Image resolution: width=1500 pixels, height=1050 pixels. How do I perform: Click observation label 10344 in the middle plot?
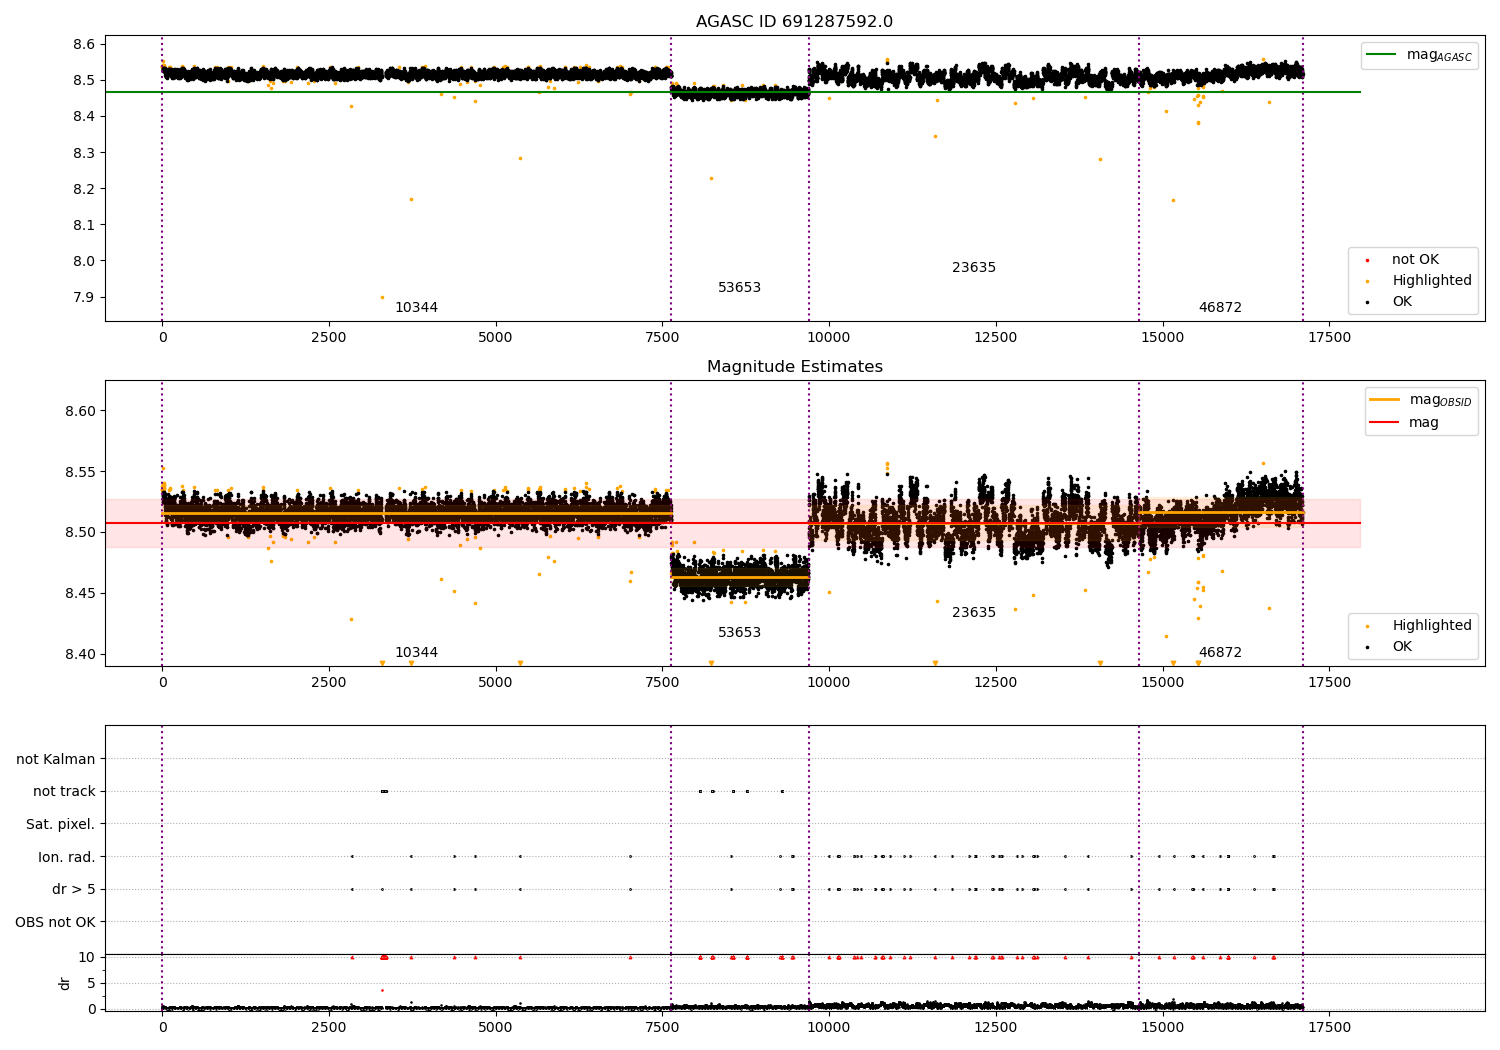coord(416,653)
